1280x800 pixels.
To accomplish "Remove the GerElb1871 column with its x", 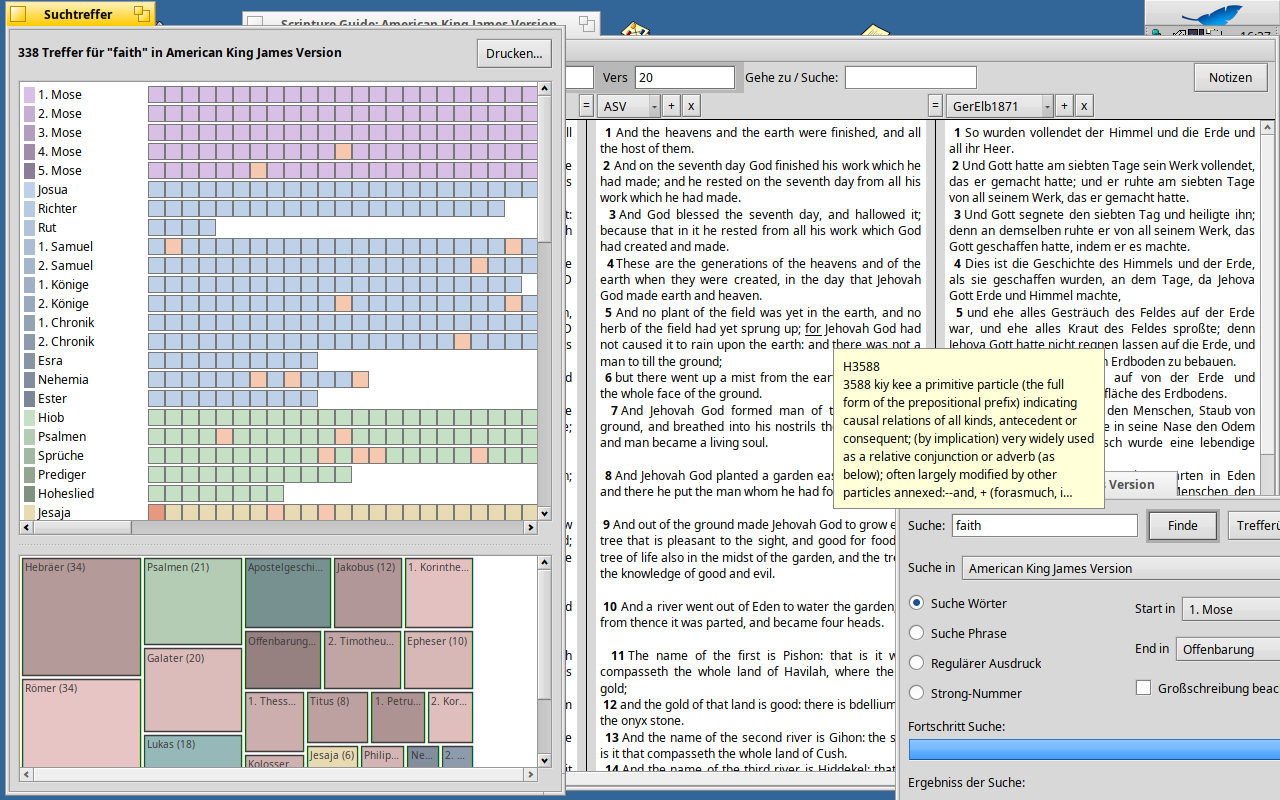I will [1084, 106].
